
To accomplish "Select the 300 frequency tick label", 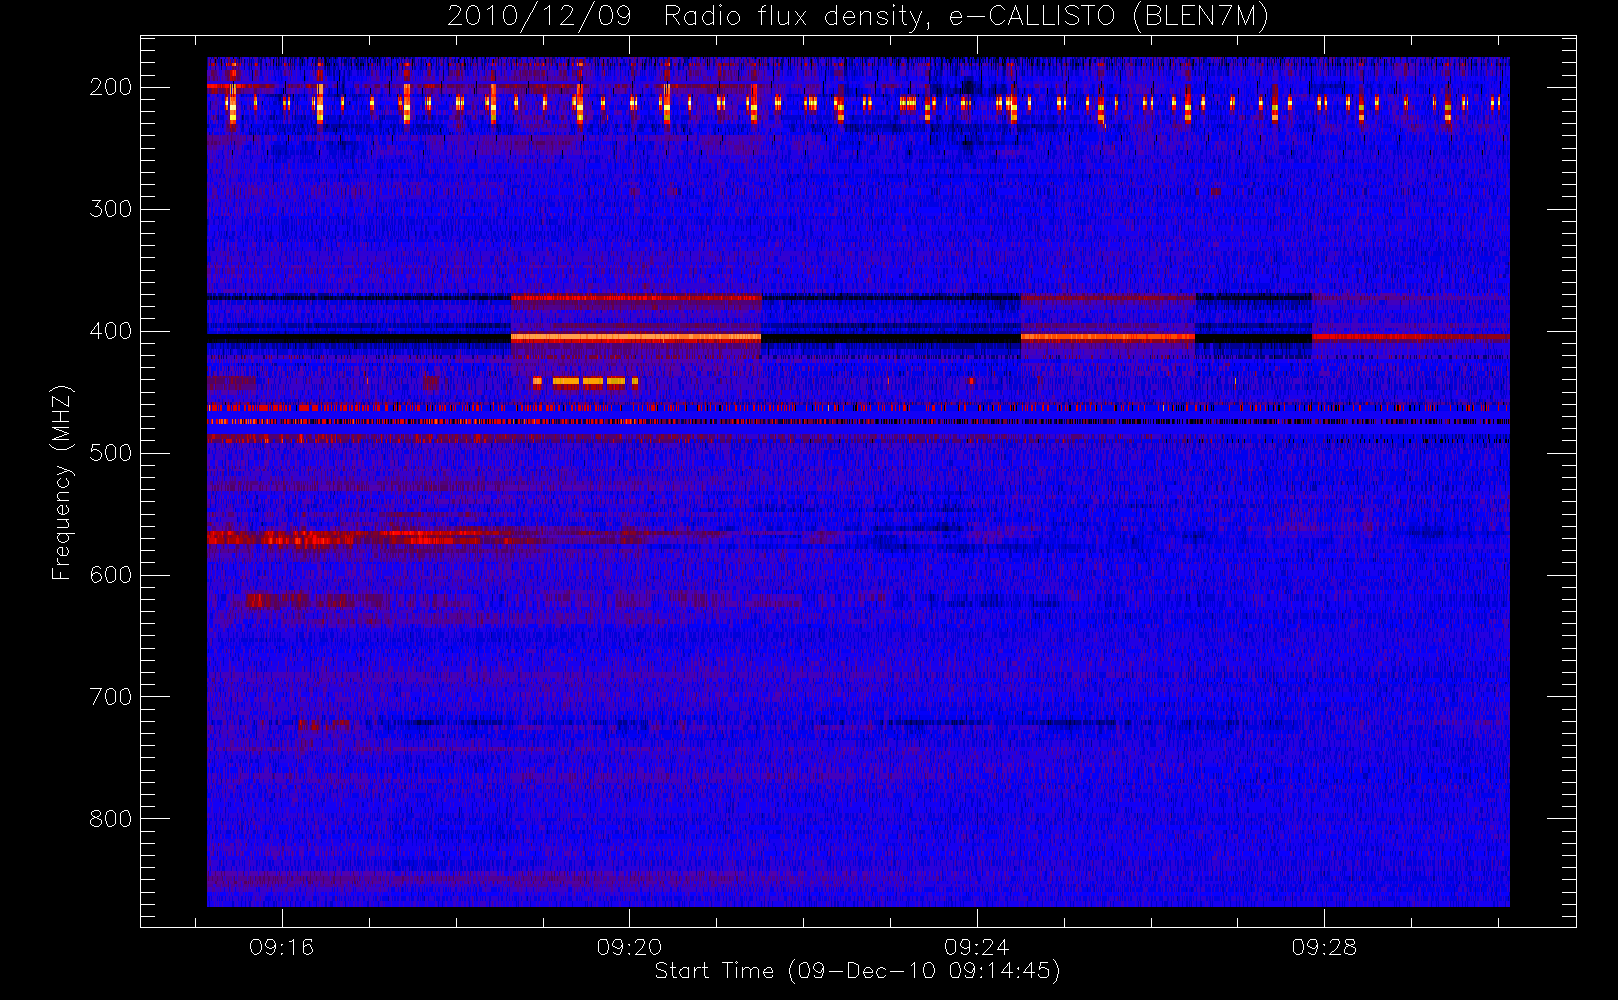I will click(x=111, y=209).
